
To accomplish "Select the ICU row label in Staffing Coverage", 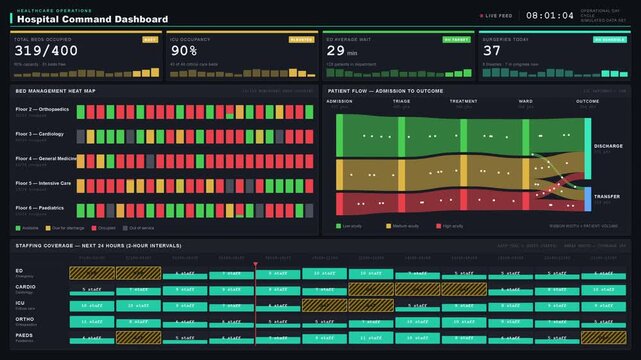I will (x=20, y=303).
